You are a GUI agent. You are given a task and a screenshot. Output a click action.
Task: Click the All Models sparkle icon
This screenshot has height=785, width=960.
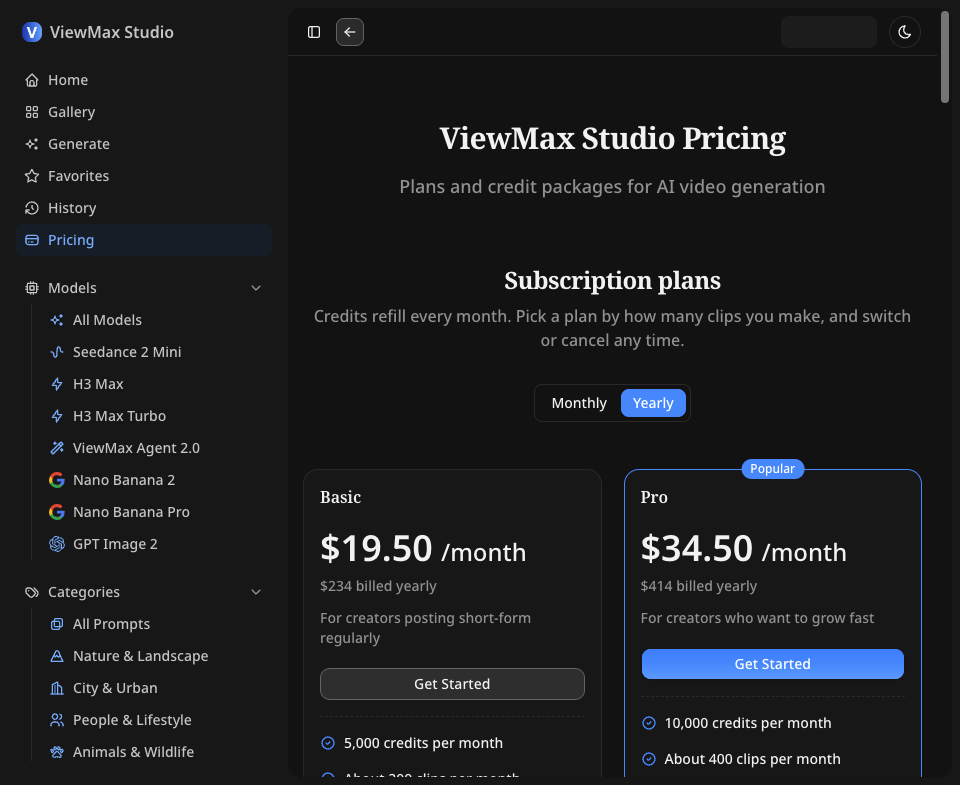57,320
